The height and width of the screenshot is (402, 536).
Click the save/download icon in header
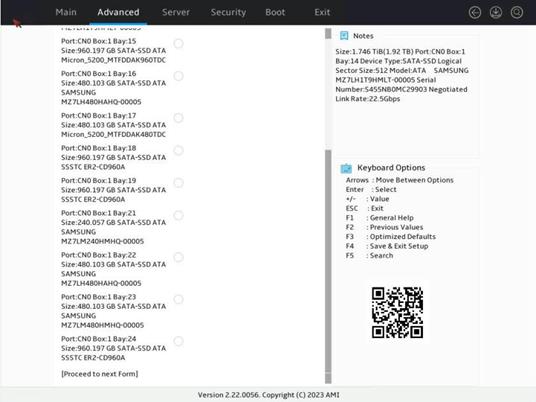(496, 13)
